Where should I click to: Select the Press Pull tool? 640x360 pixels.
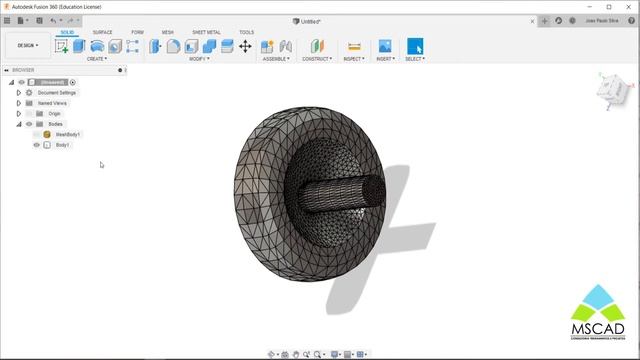(x=155, y=46)
